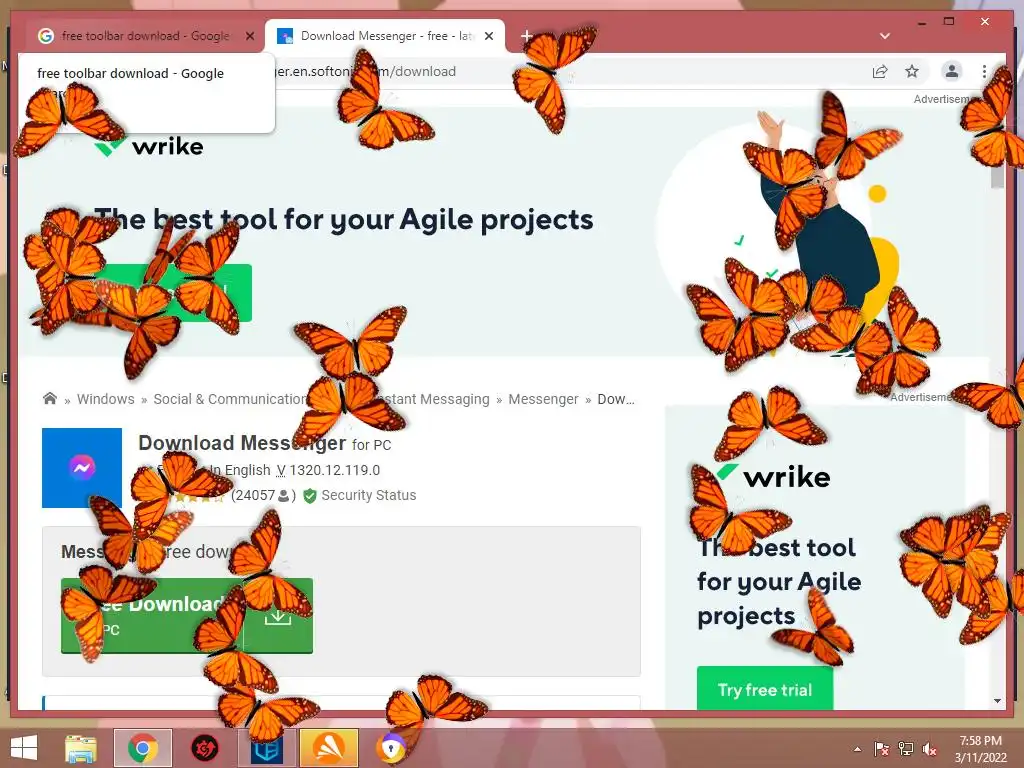Click the wrike logo in sidebar ad
The image size is (1024, 768).
tap(774, 477)
